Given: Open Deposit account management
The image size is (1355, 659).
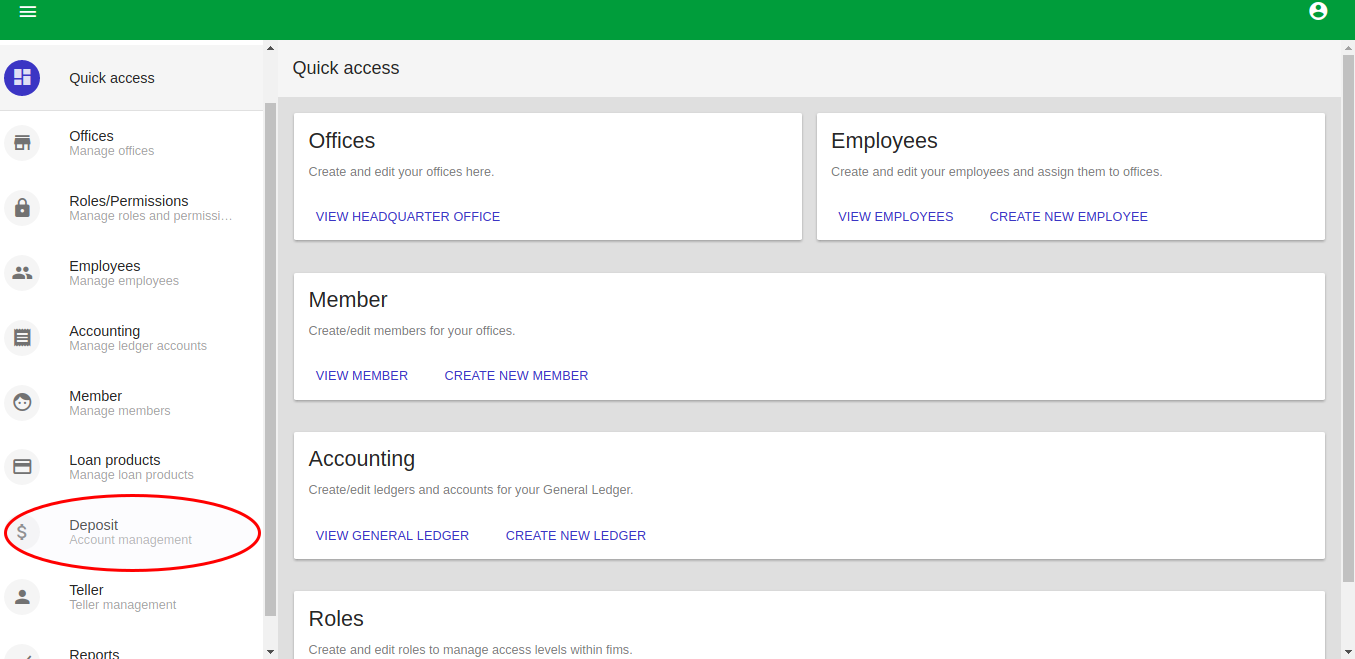Looking at the screenshot, I should click(x=132, y=532).
